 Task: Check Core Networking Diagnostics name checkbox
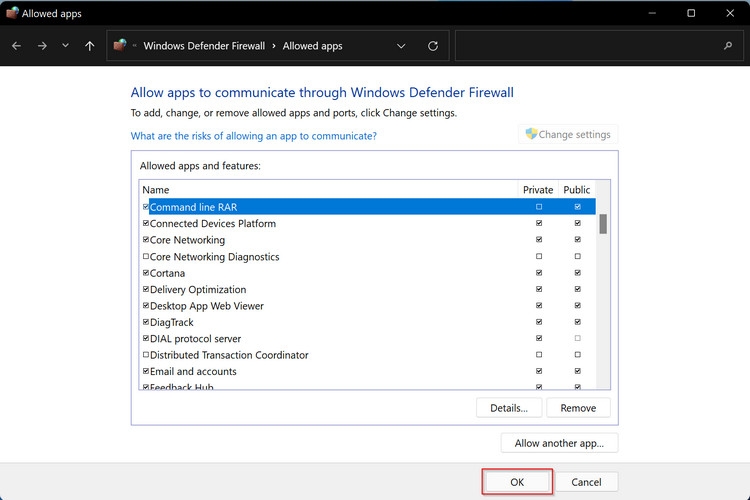146,256
